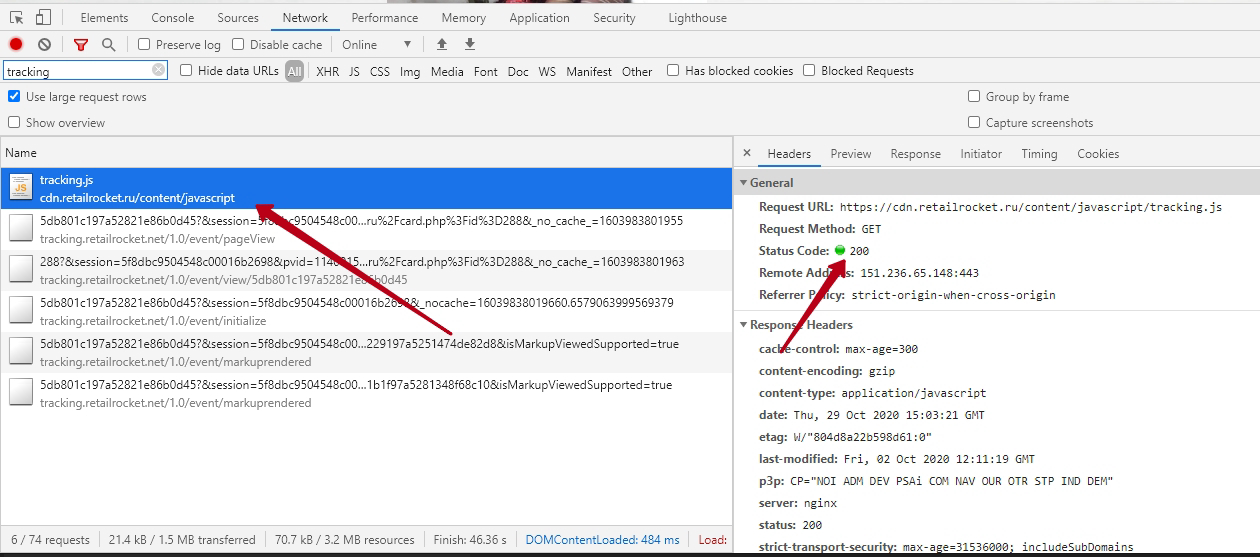Collapse the General section

pyautogui.click(x=743, y=183)
